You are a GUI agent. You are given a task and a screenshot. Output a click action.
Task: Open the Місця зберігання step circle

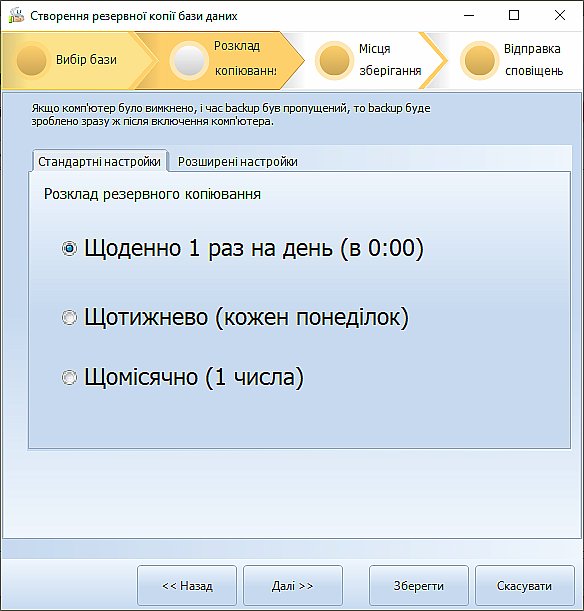pyautogui.click(x=334, y=60)
